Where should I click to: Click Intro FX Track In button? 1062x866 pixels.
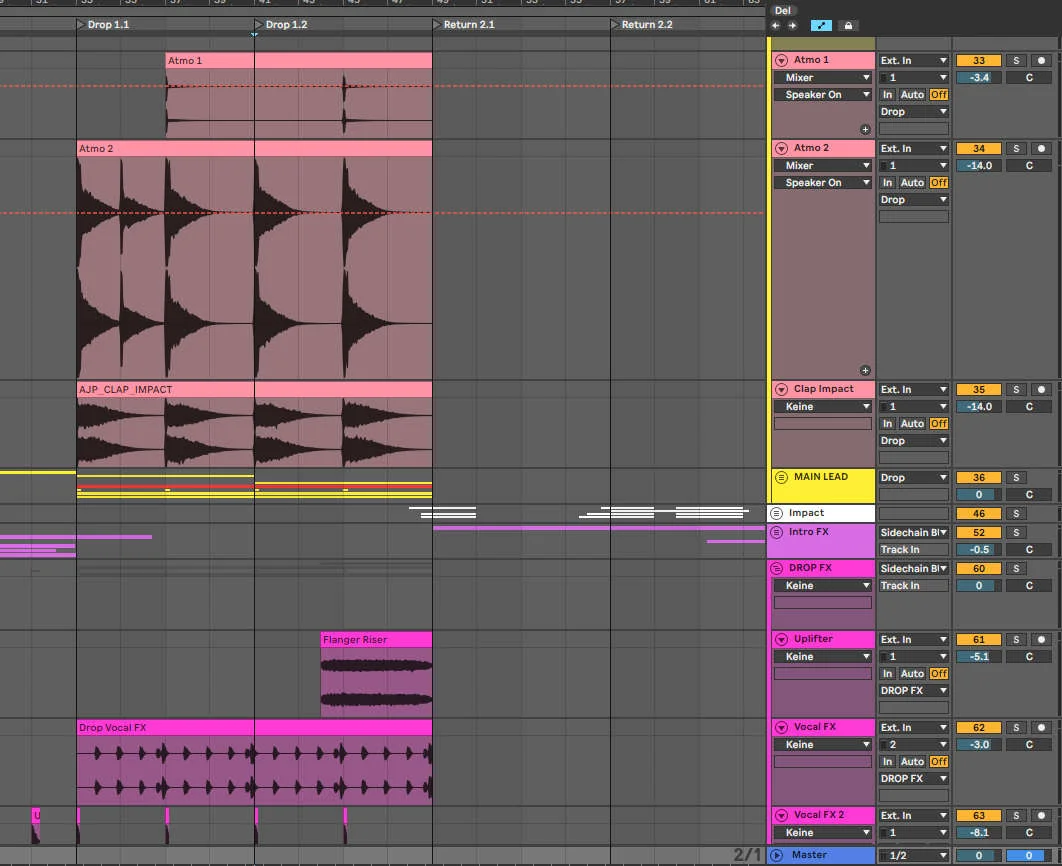coord(914,550)
